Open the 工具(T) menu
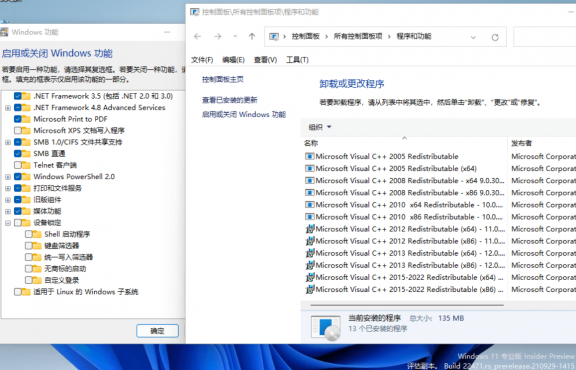The width and height of the screenshot is (576, 370). tap(297, 60)
